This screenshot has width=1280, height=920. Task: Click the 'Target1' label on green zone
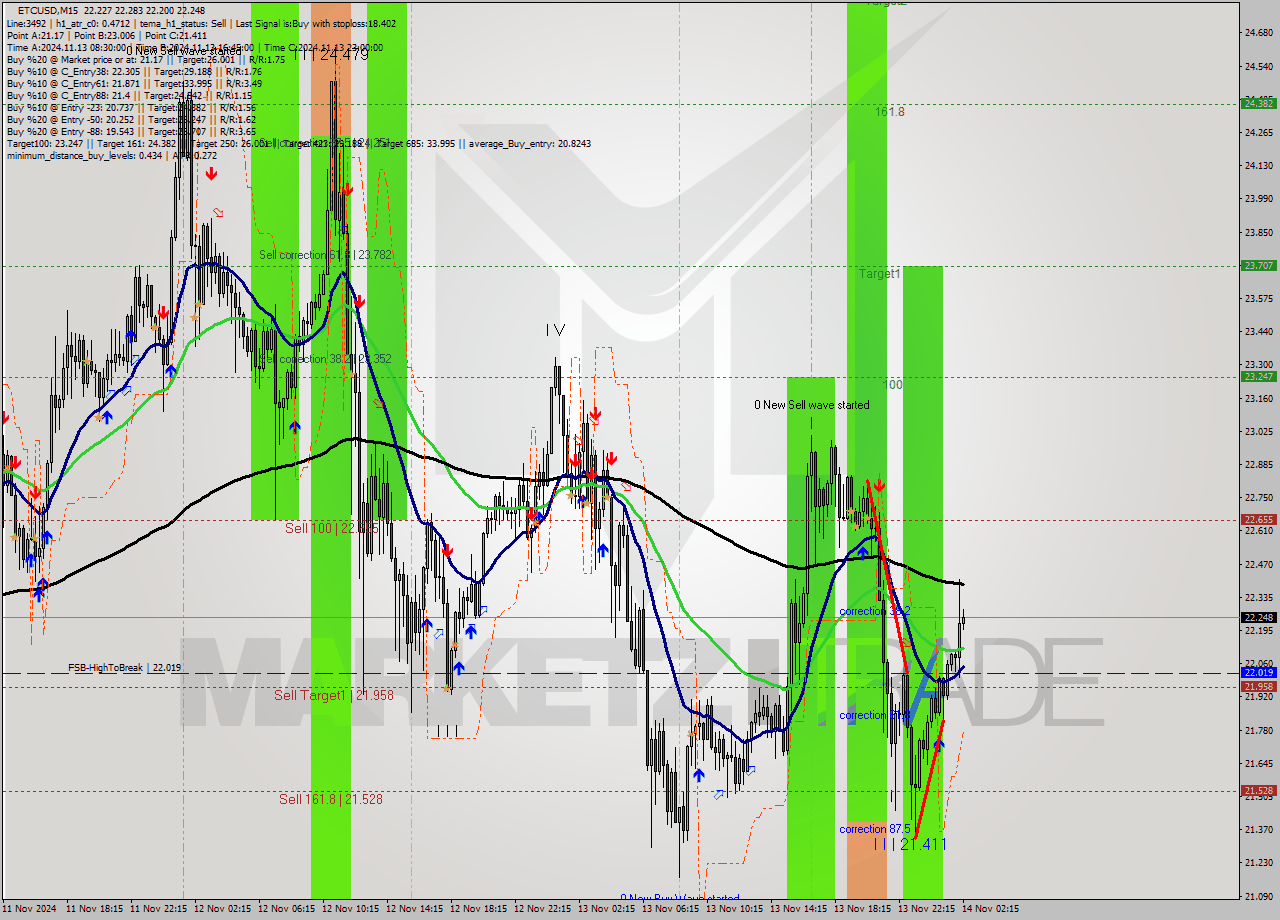pos(880,273)
